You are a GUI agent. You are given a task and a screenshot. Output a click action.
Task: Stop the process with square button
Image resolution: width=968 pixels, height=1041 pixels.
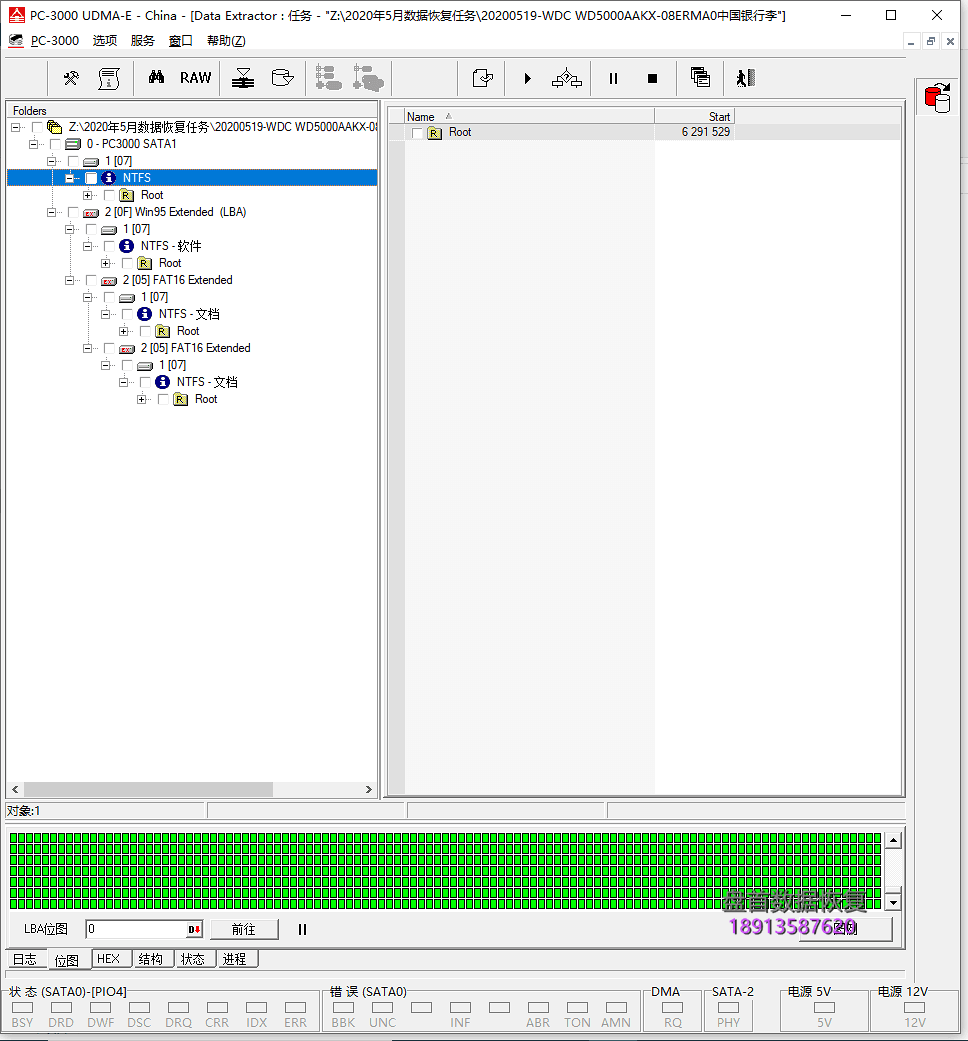[x=653, y=78]
